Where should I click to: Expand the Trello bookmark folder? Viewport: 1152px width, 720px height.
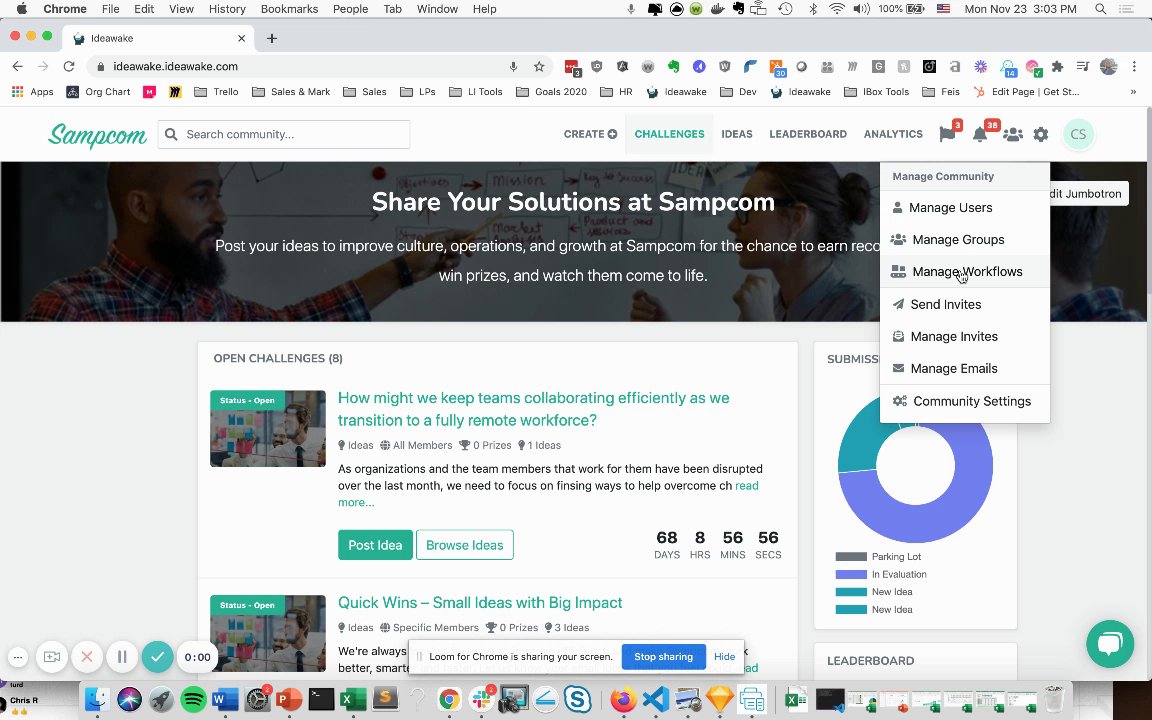[x=217, y=92]
